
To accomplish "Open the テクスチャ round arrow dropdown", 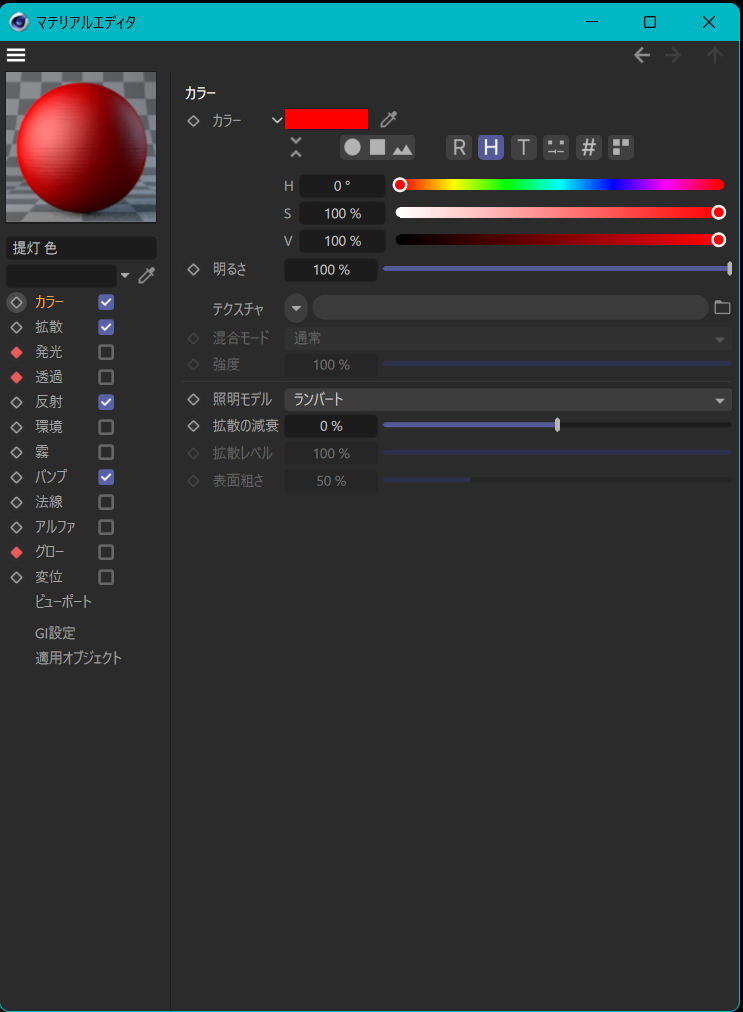I will [x=296, y=308].
